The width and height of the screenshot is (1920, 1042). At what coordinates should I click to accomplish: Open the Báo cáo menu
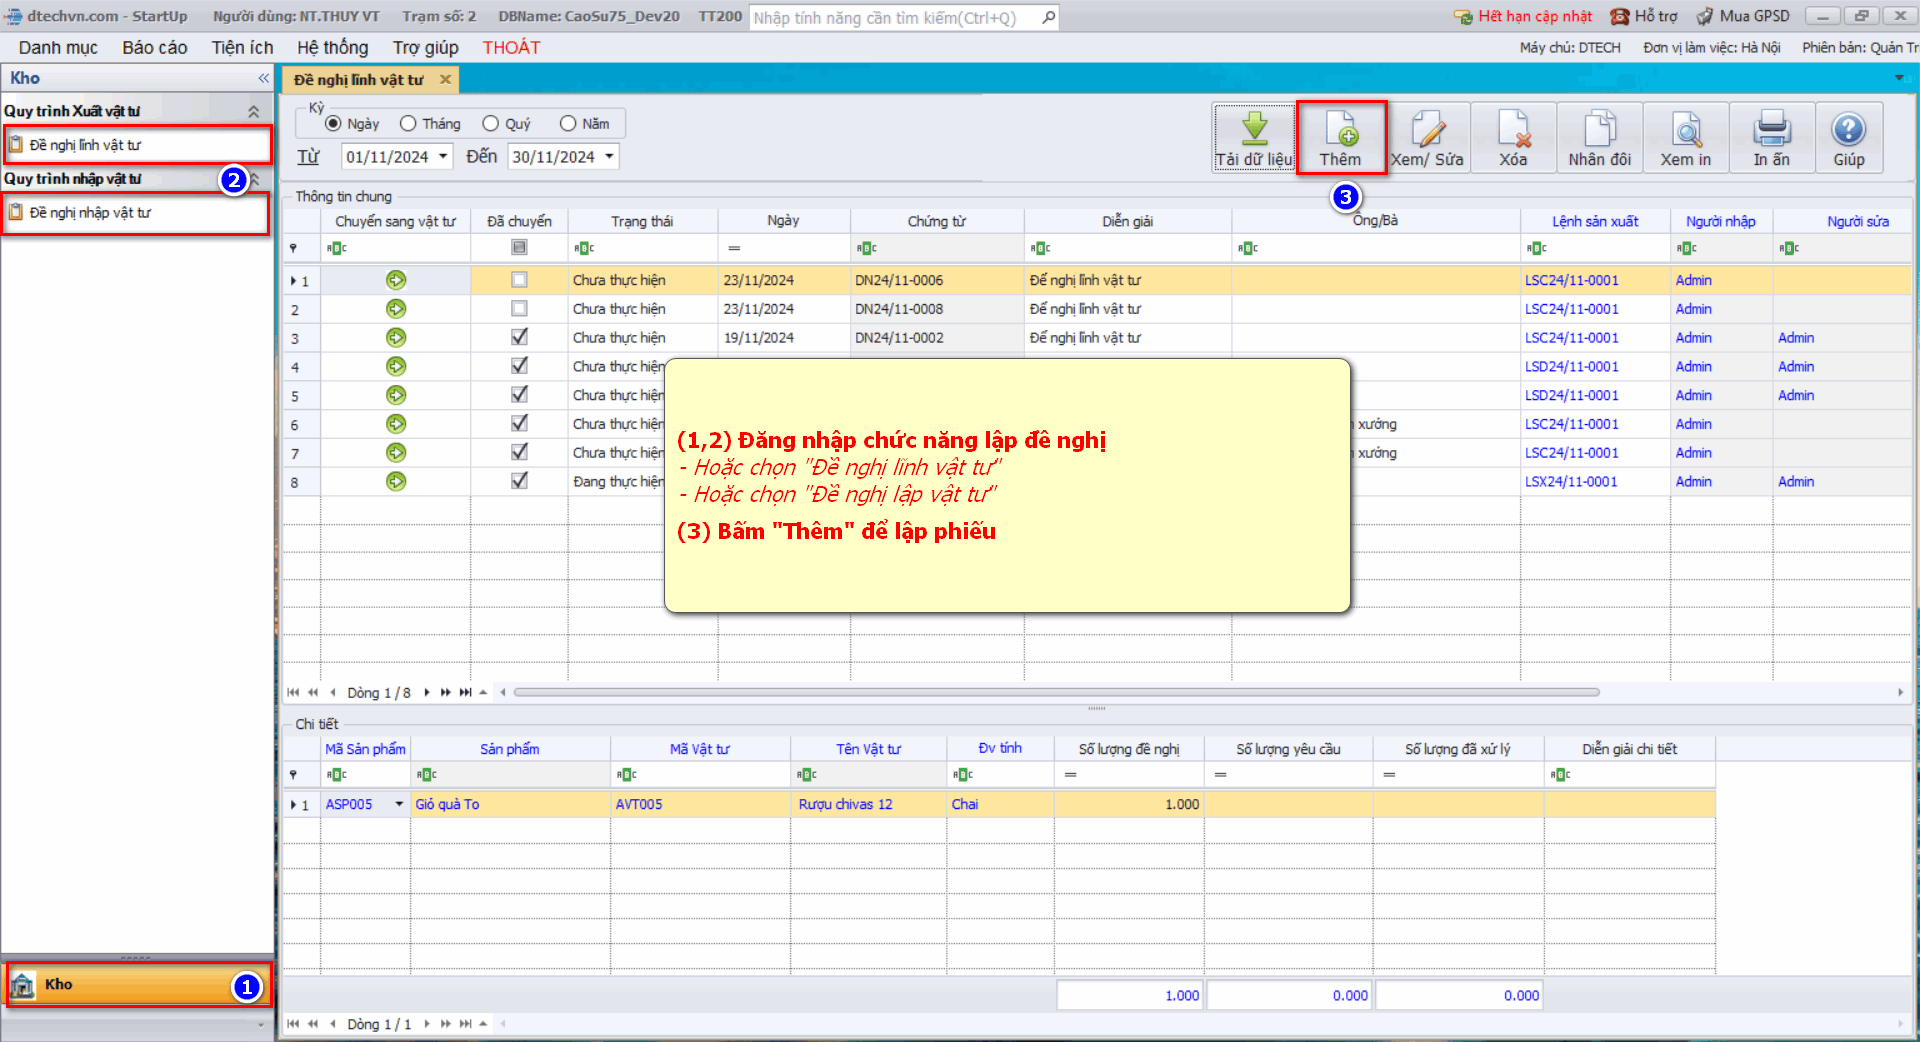coord(154,48)
